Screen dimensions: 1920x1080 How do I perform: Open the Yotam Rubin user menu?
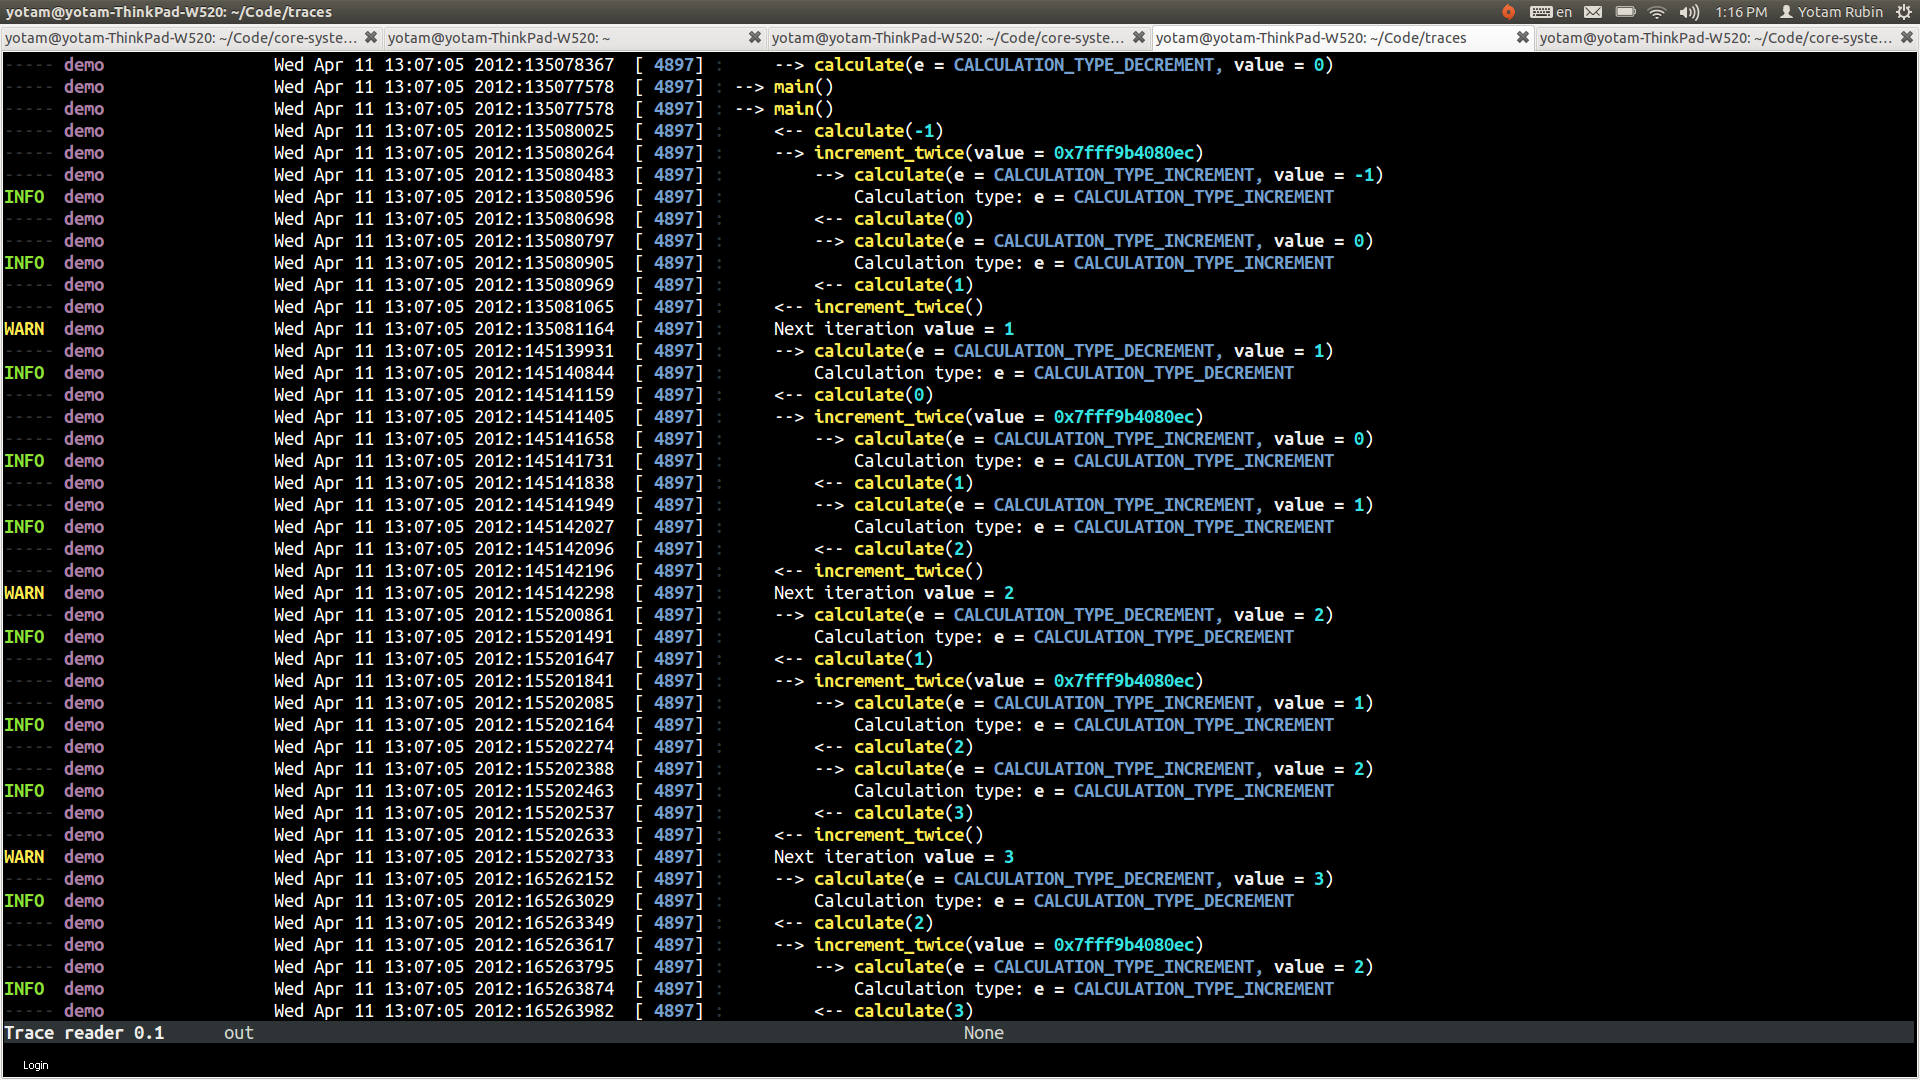click(x=1831, y=12)
